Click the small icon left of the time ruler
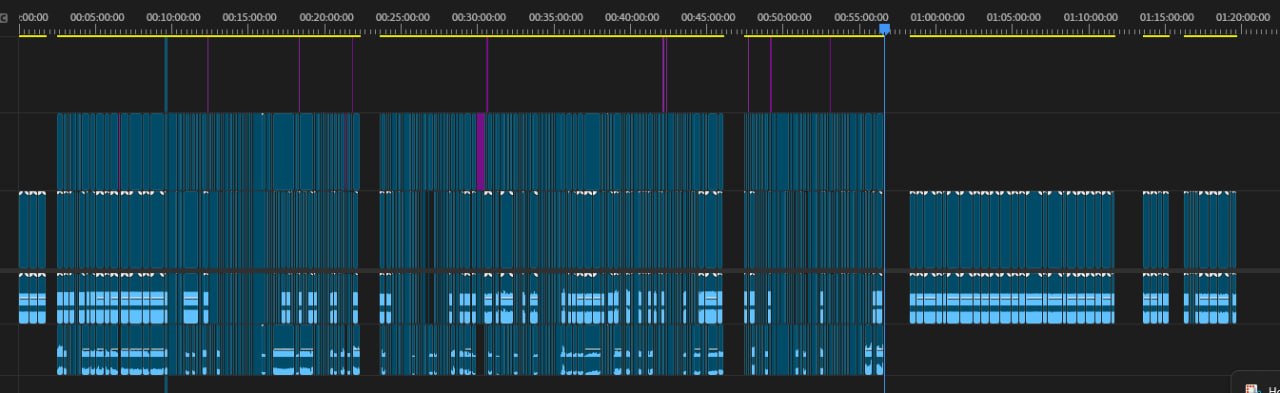 [5, 17]
